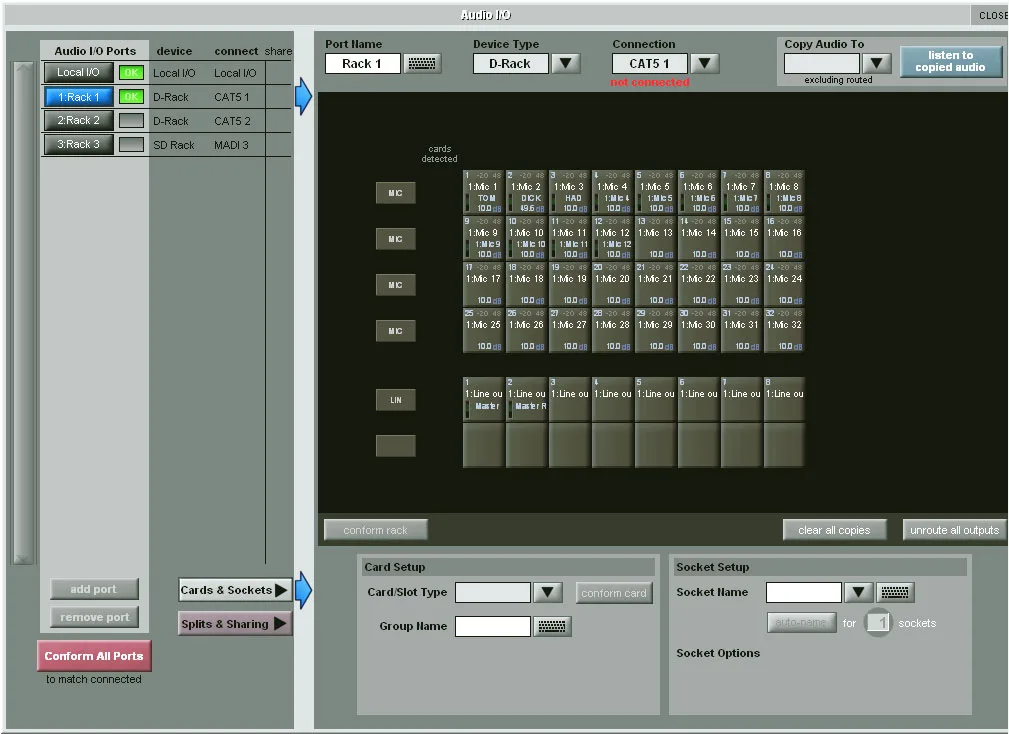Expand the Cards & Sockets panel
Image resolution: width=1009 pixels, height=734 pixels.
(x=235, y=591)
